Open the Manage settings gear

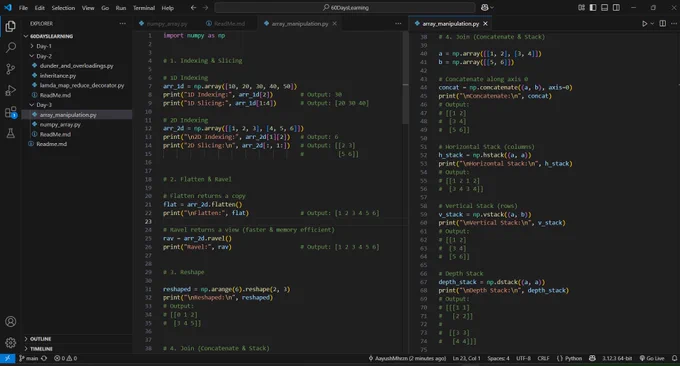click(x=10, y=343)
